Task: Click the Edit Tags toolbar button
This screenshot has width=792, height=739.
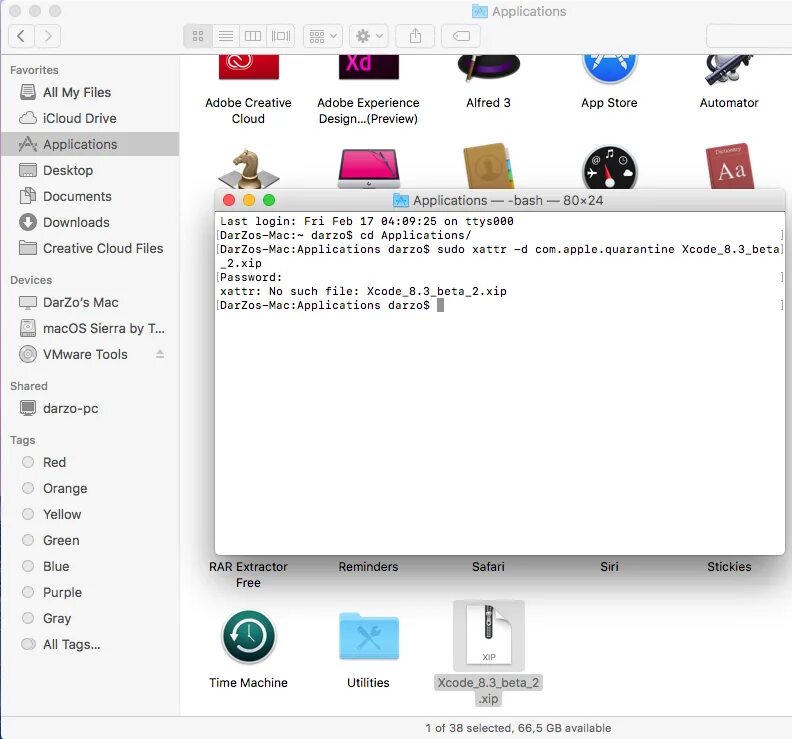Action: point(461,36)
